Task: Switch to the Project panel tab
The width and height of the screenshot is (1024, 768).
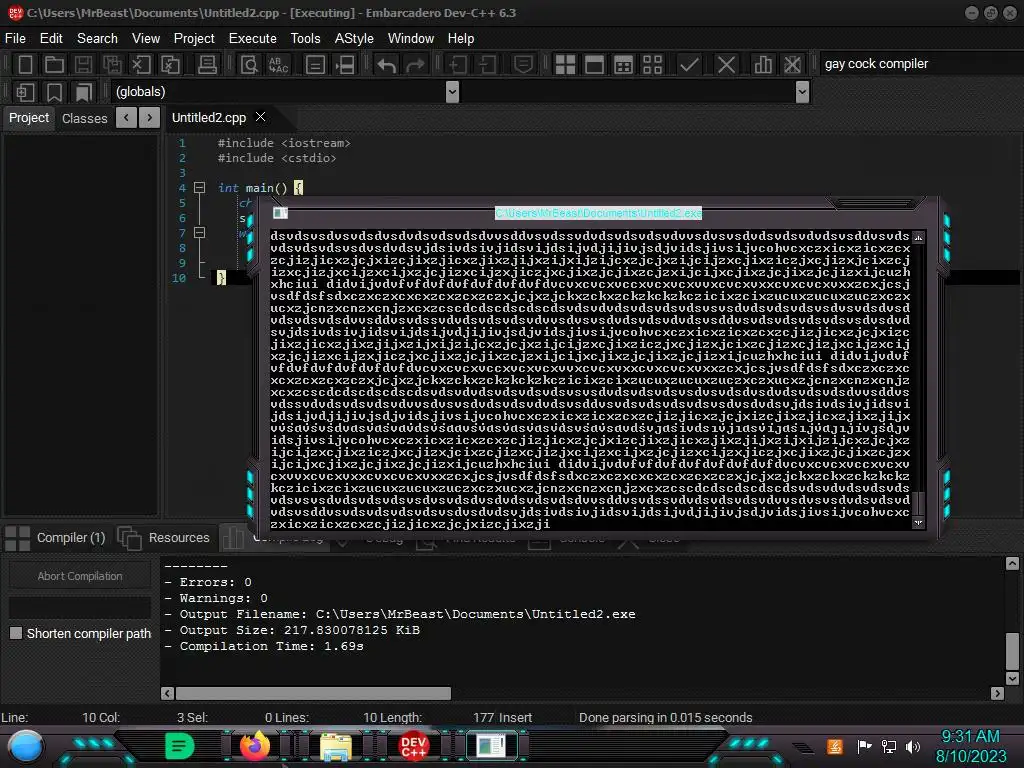Action: click(x=29, y=118)
